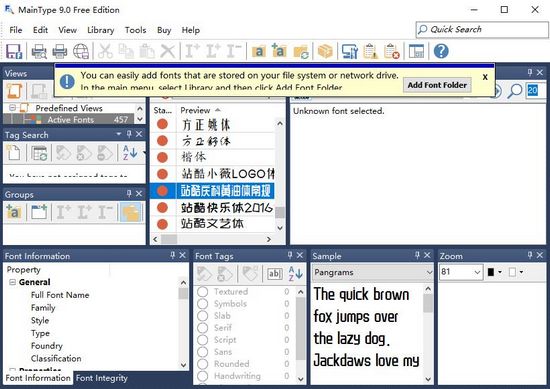
Task: Click the Install font icon in the toolbar
Action: 192,51
